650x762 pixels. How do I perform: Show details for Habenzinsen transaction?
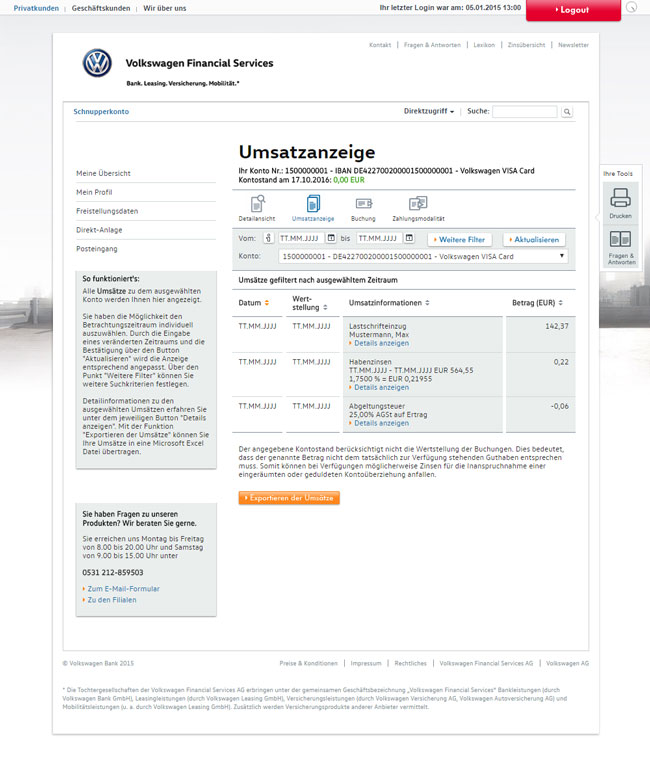(x=381, y=387)
